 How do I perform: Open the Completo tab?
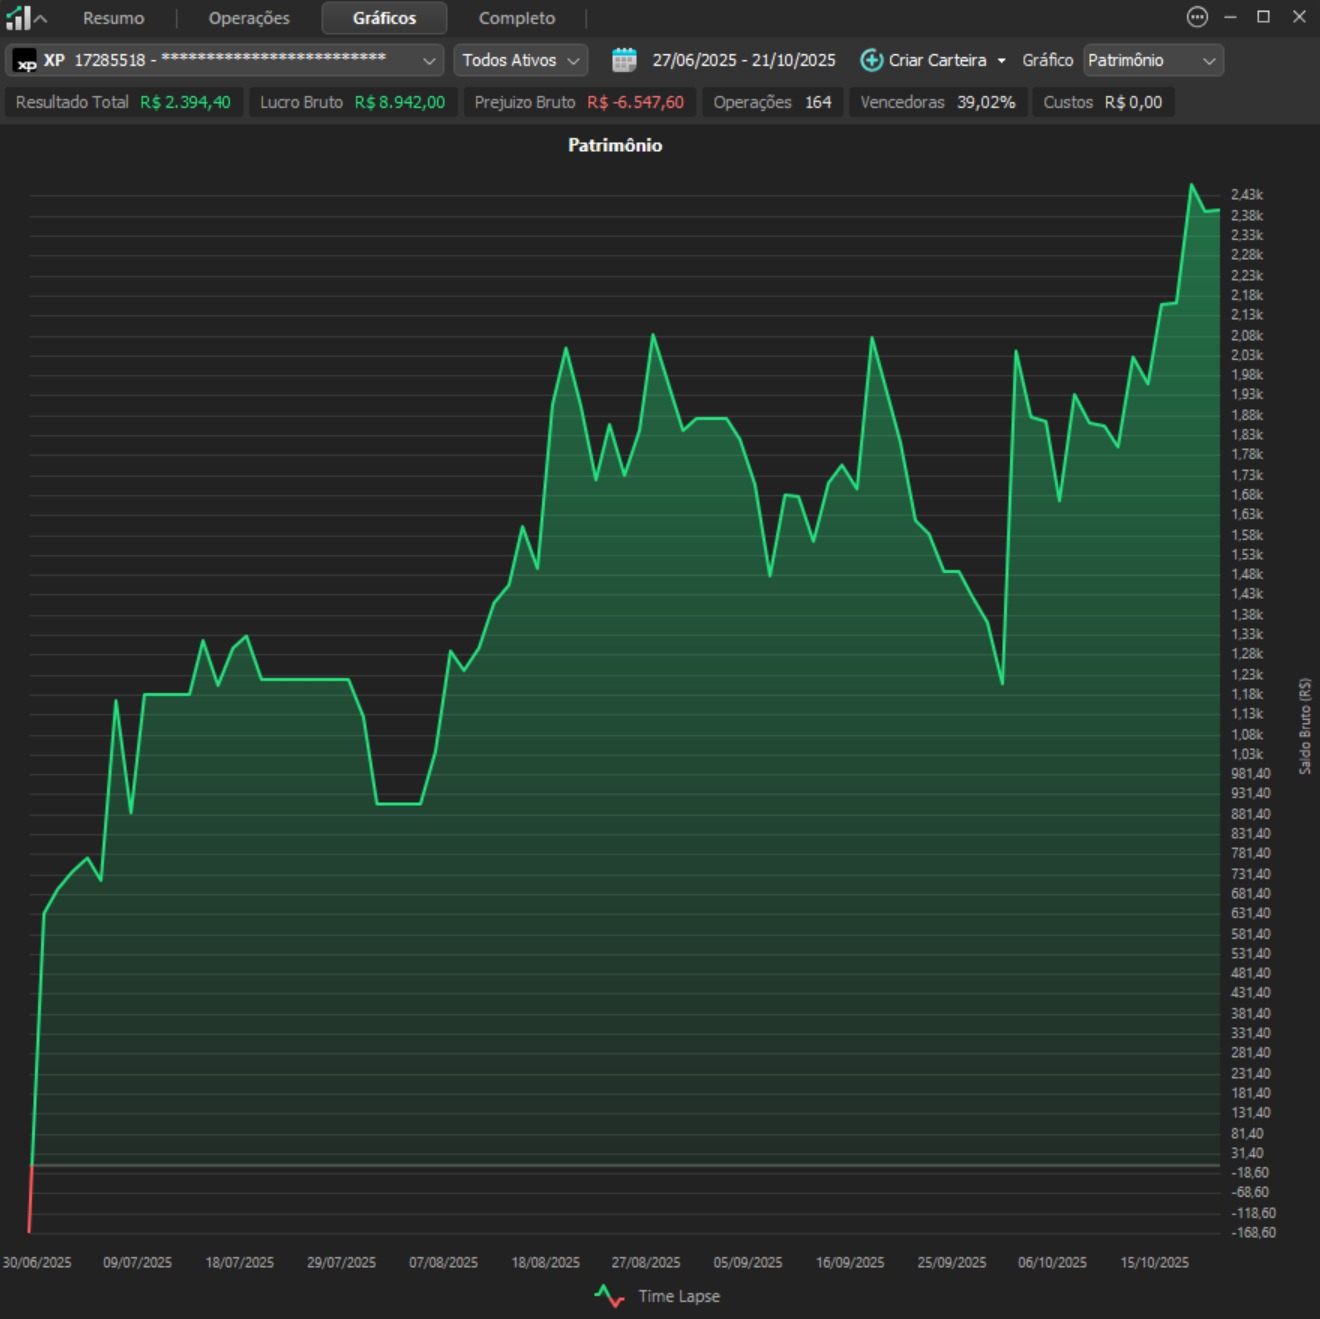point(516,18)
